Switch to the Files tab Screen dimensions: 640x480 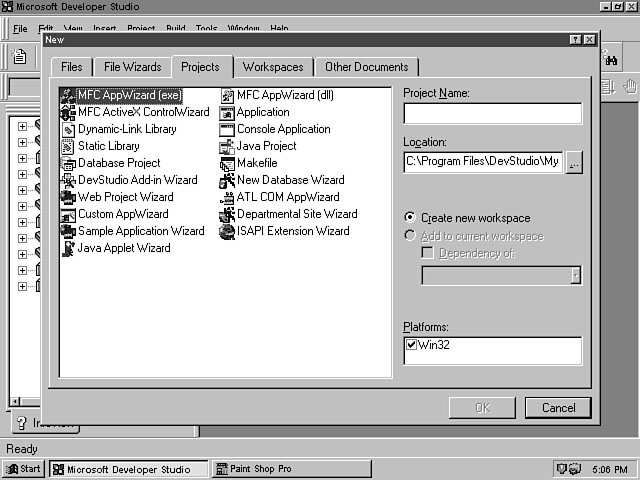tap(72, 67)
